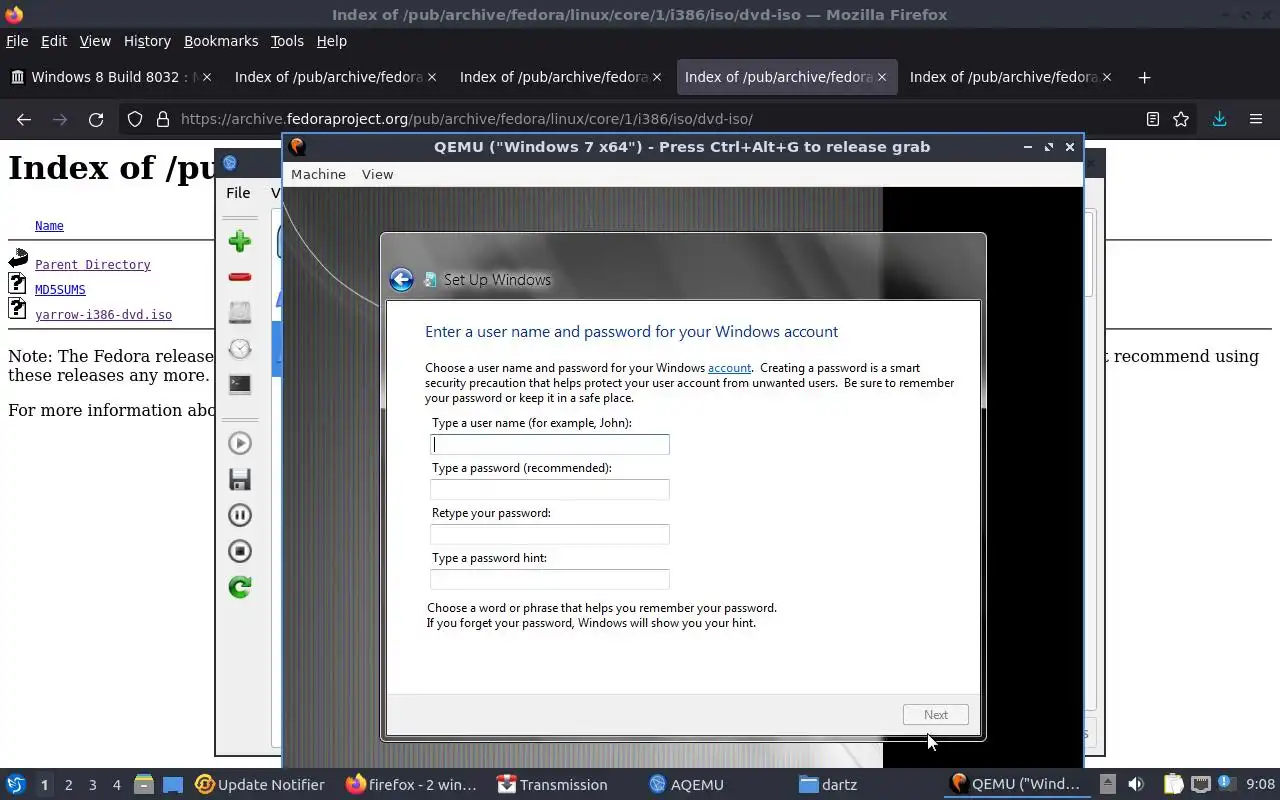Focus the password hint field

coord(550,579)
